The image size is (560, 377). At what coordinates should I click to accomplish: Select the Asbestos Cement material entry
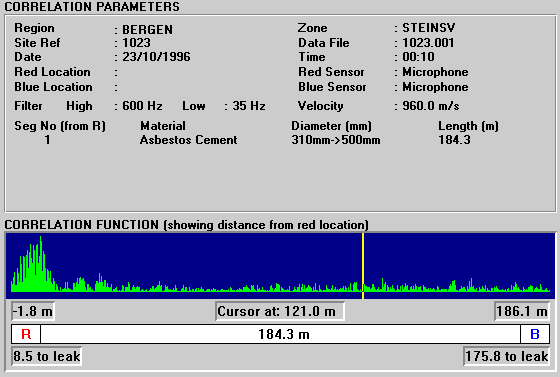click(188, 140)
